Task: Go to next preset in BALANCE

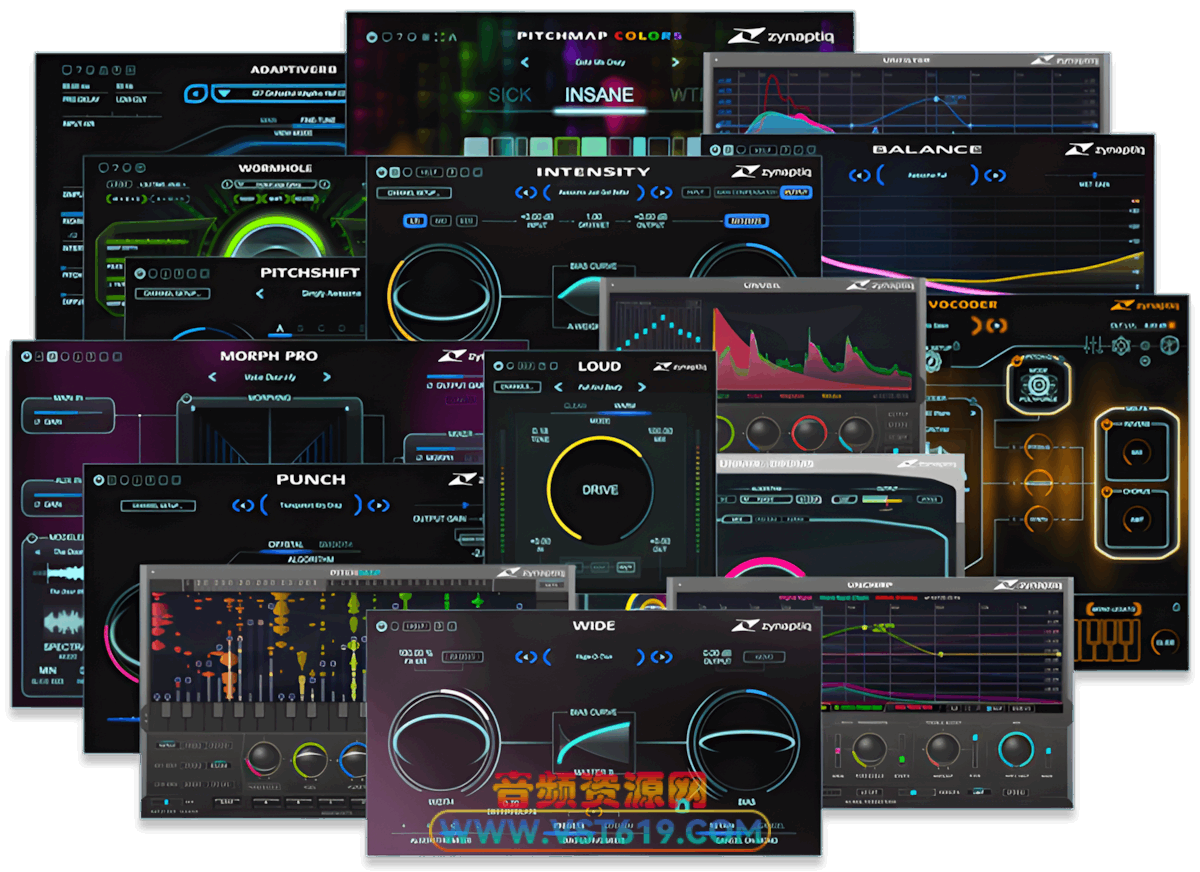Action: [994, 175]
